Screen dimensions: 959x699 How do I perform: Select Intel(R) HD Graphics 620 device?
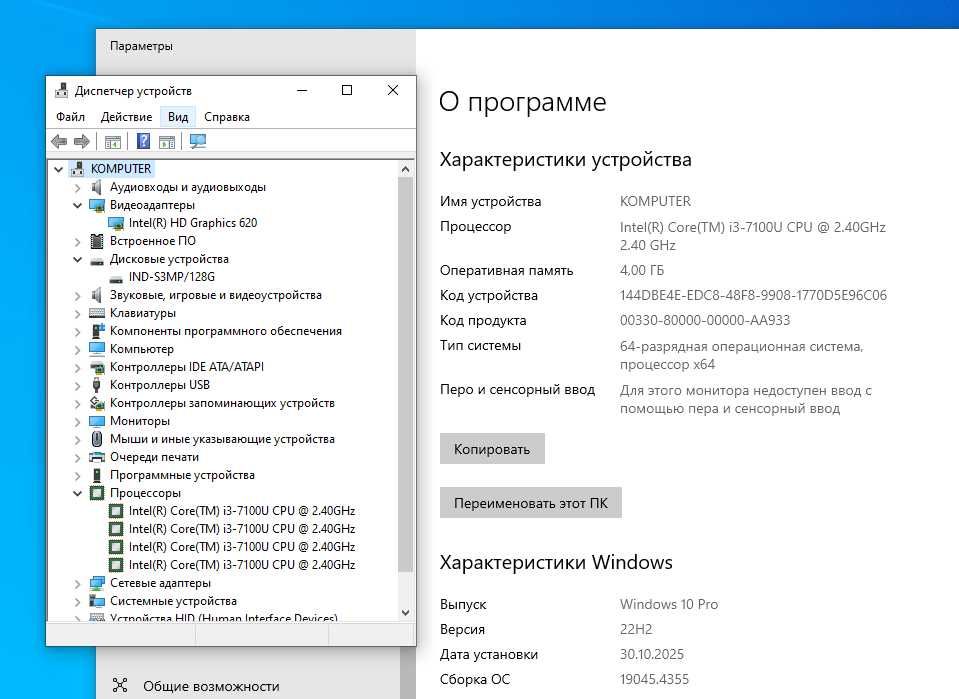click(x=193, y=223)
